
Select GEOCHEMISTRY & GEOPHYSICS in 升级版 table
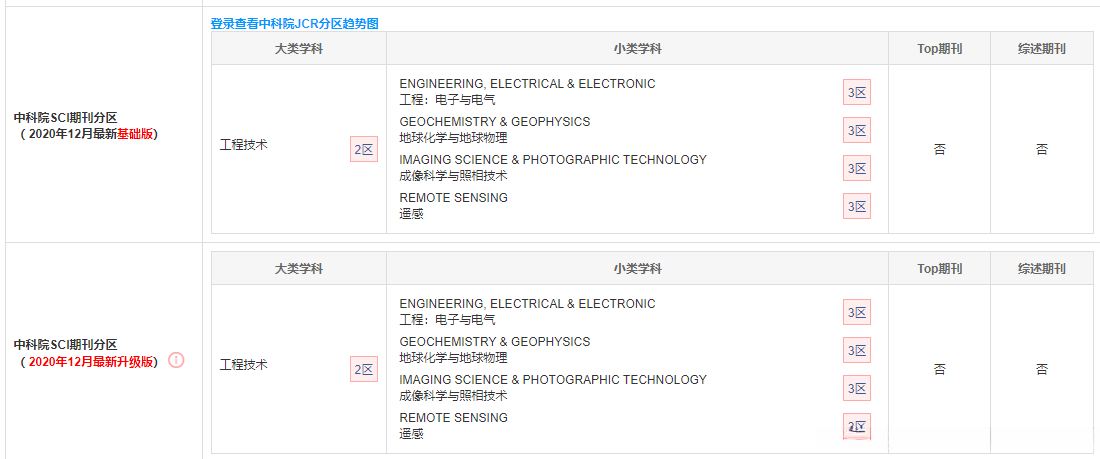(494, 342)
